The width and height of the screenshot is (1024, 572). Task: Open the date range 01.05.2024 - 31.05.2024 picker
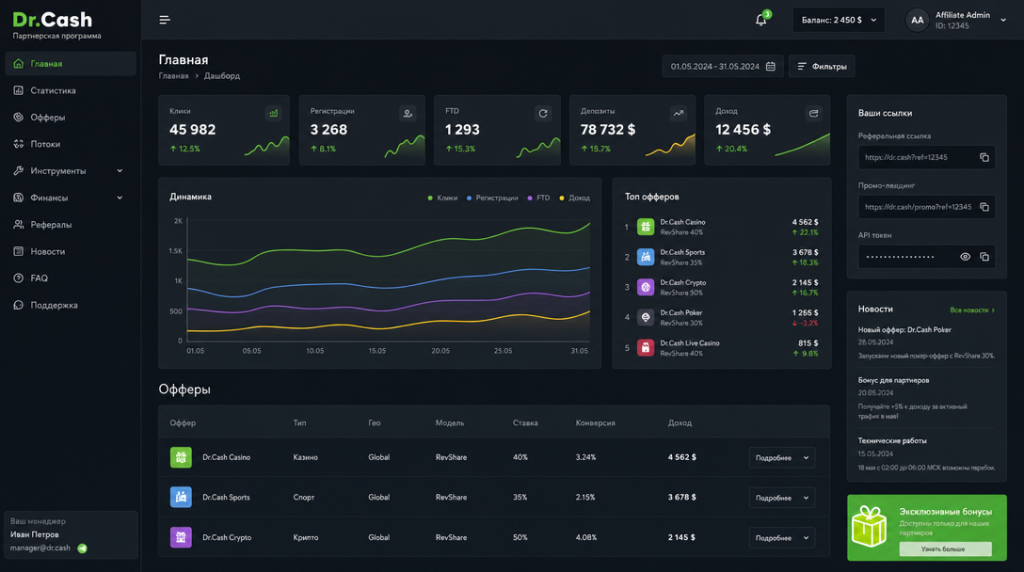[722, 67]
